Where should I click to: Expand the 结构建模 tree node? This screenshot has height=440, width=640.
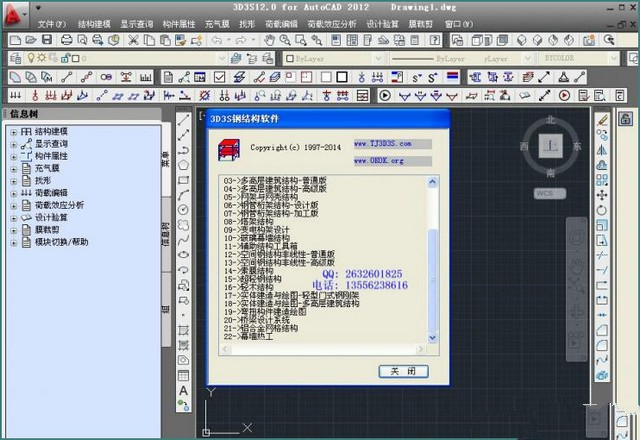pyautogui.click(x=13, y=132)
